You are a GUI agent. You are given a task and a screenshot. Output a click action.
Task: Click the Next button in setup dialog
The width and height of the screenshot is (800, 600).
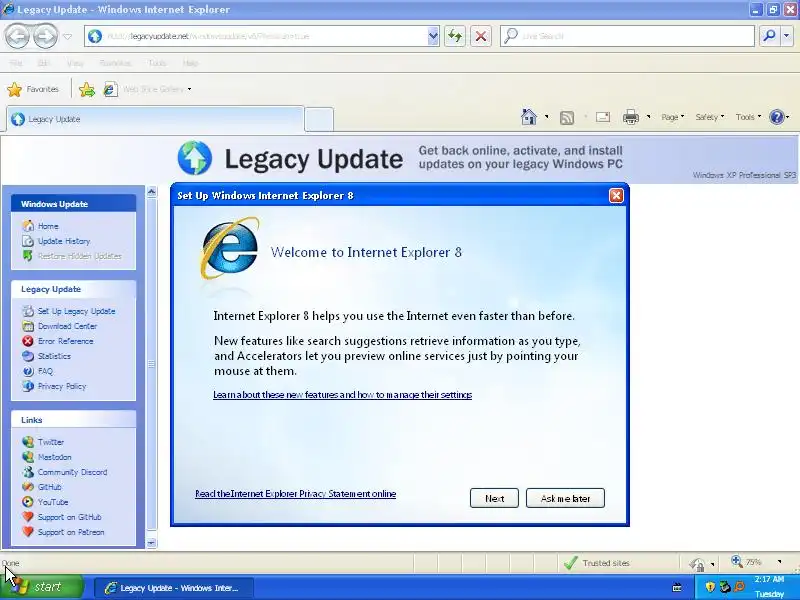point(494,498)
